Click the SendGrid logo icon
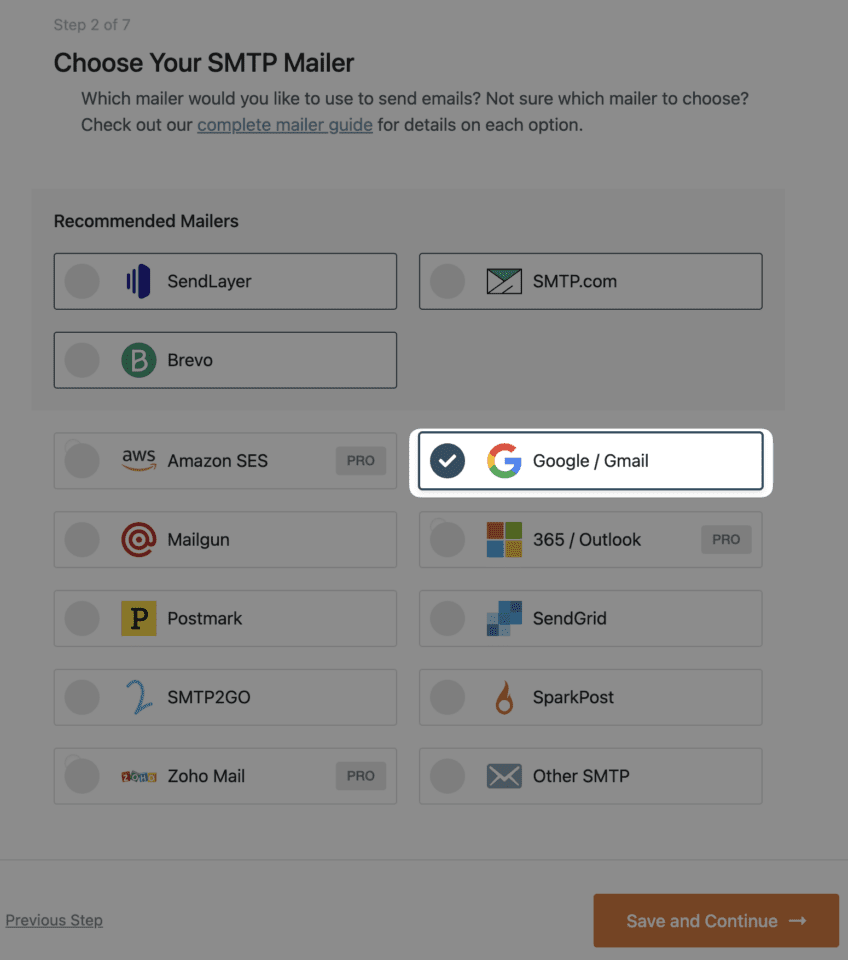The width and height of the screenshot is (848, 960). [x=504, y=619]
